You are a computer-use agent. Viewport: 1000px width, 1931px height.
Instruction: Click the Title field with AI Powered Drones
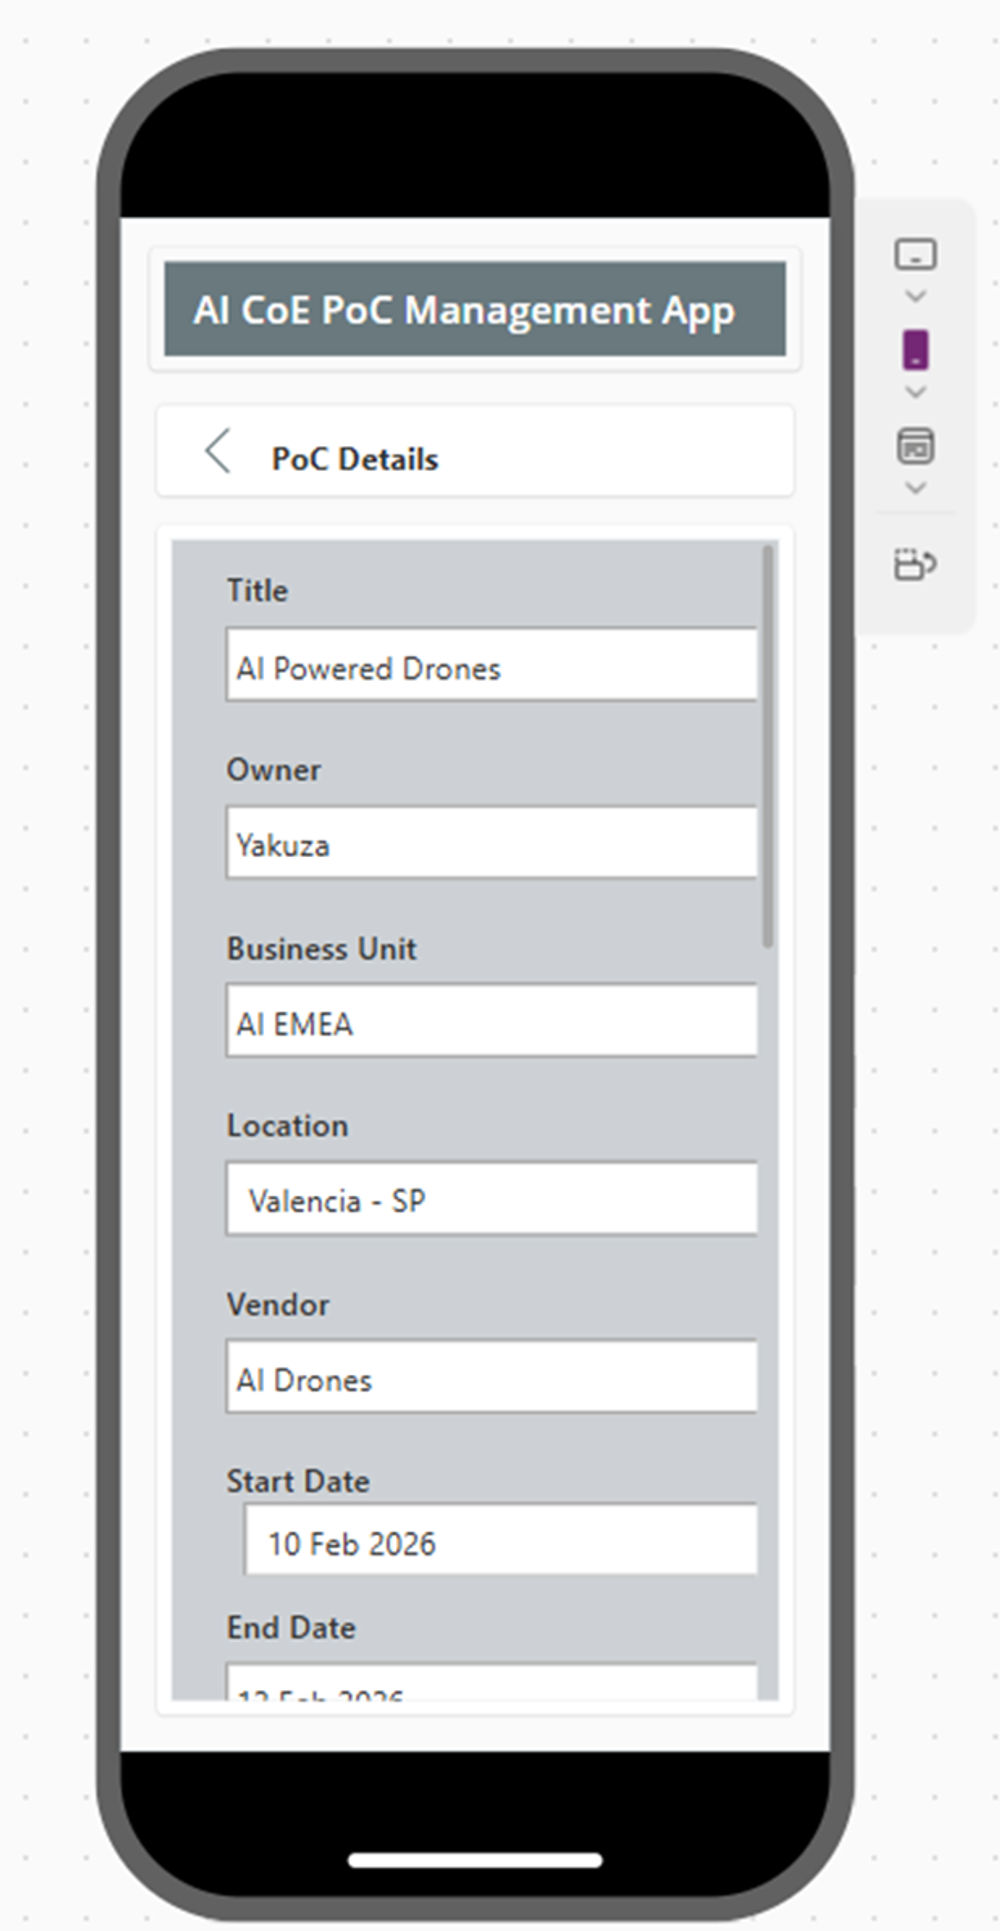point(492,665)
